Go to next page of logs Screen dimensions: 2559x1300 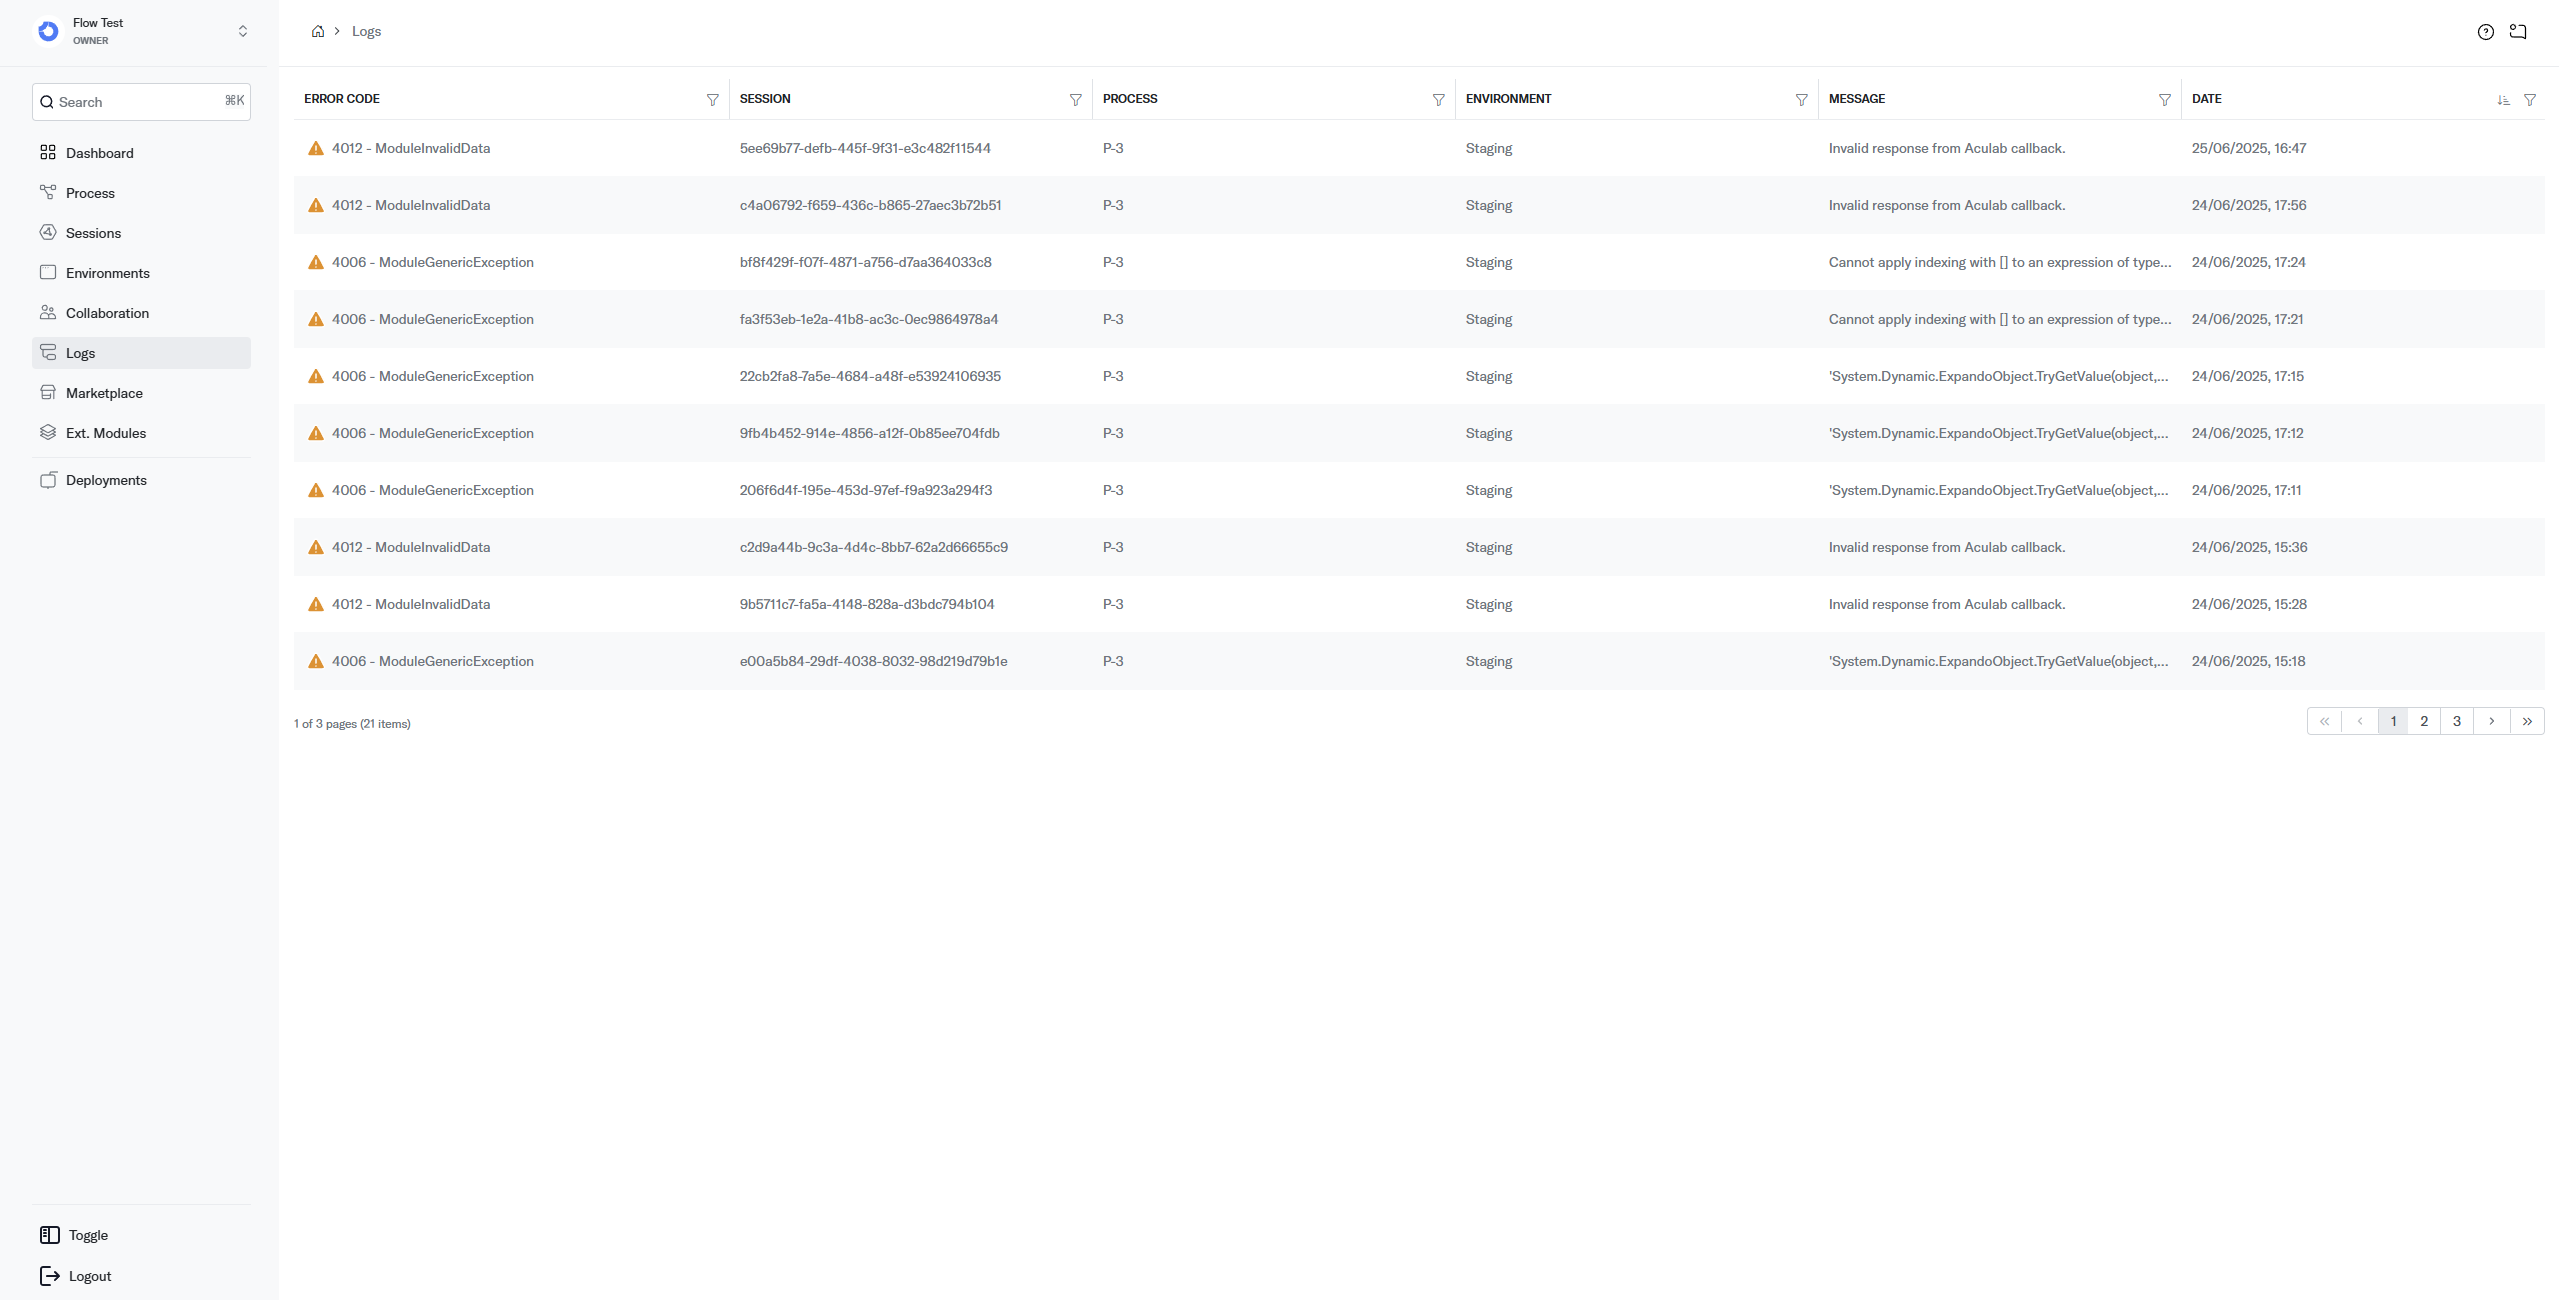pos(2492,721)
